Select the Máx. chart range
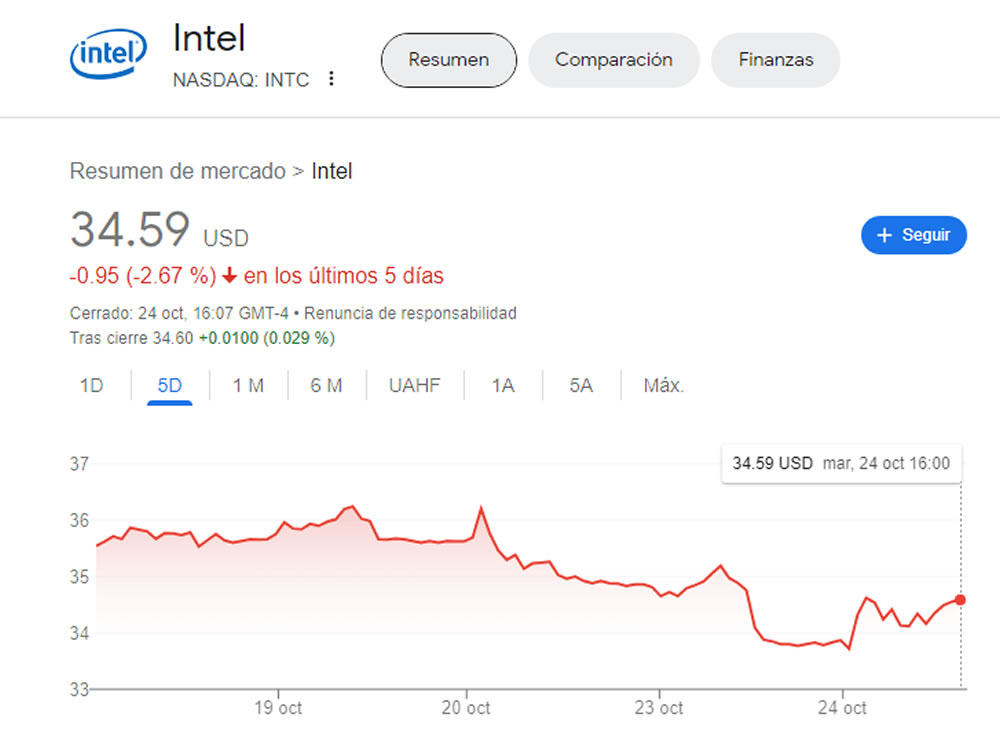Screen dimensions: 1000x729 [x=663, y=385]
